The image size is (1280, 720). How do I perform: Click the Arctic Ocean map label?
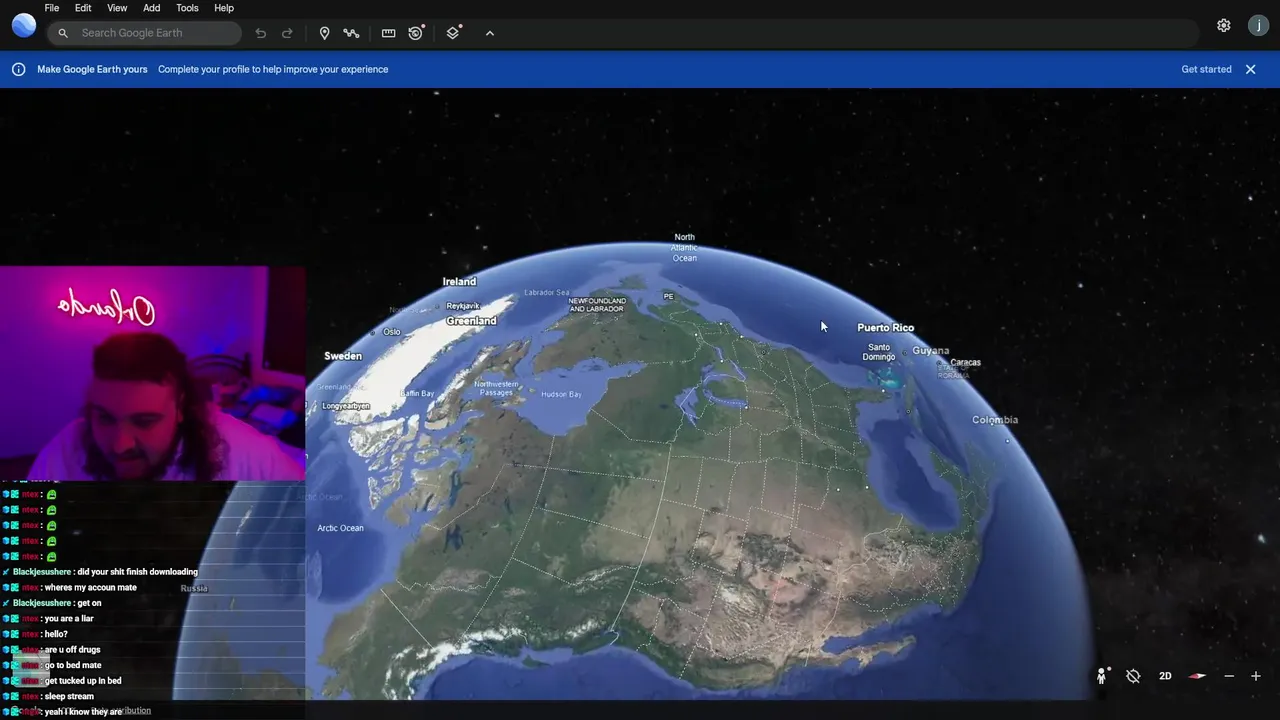pos(340,528)
